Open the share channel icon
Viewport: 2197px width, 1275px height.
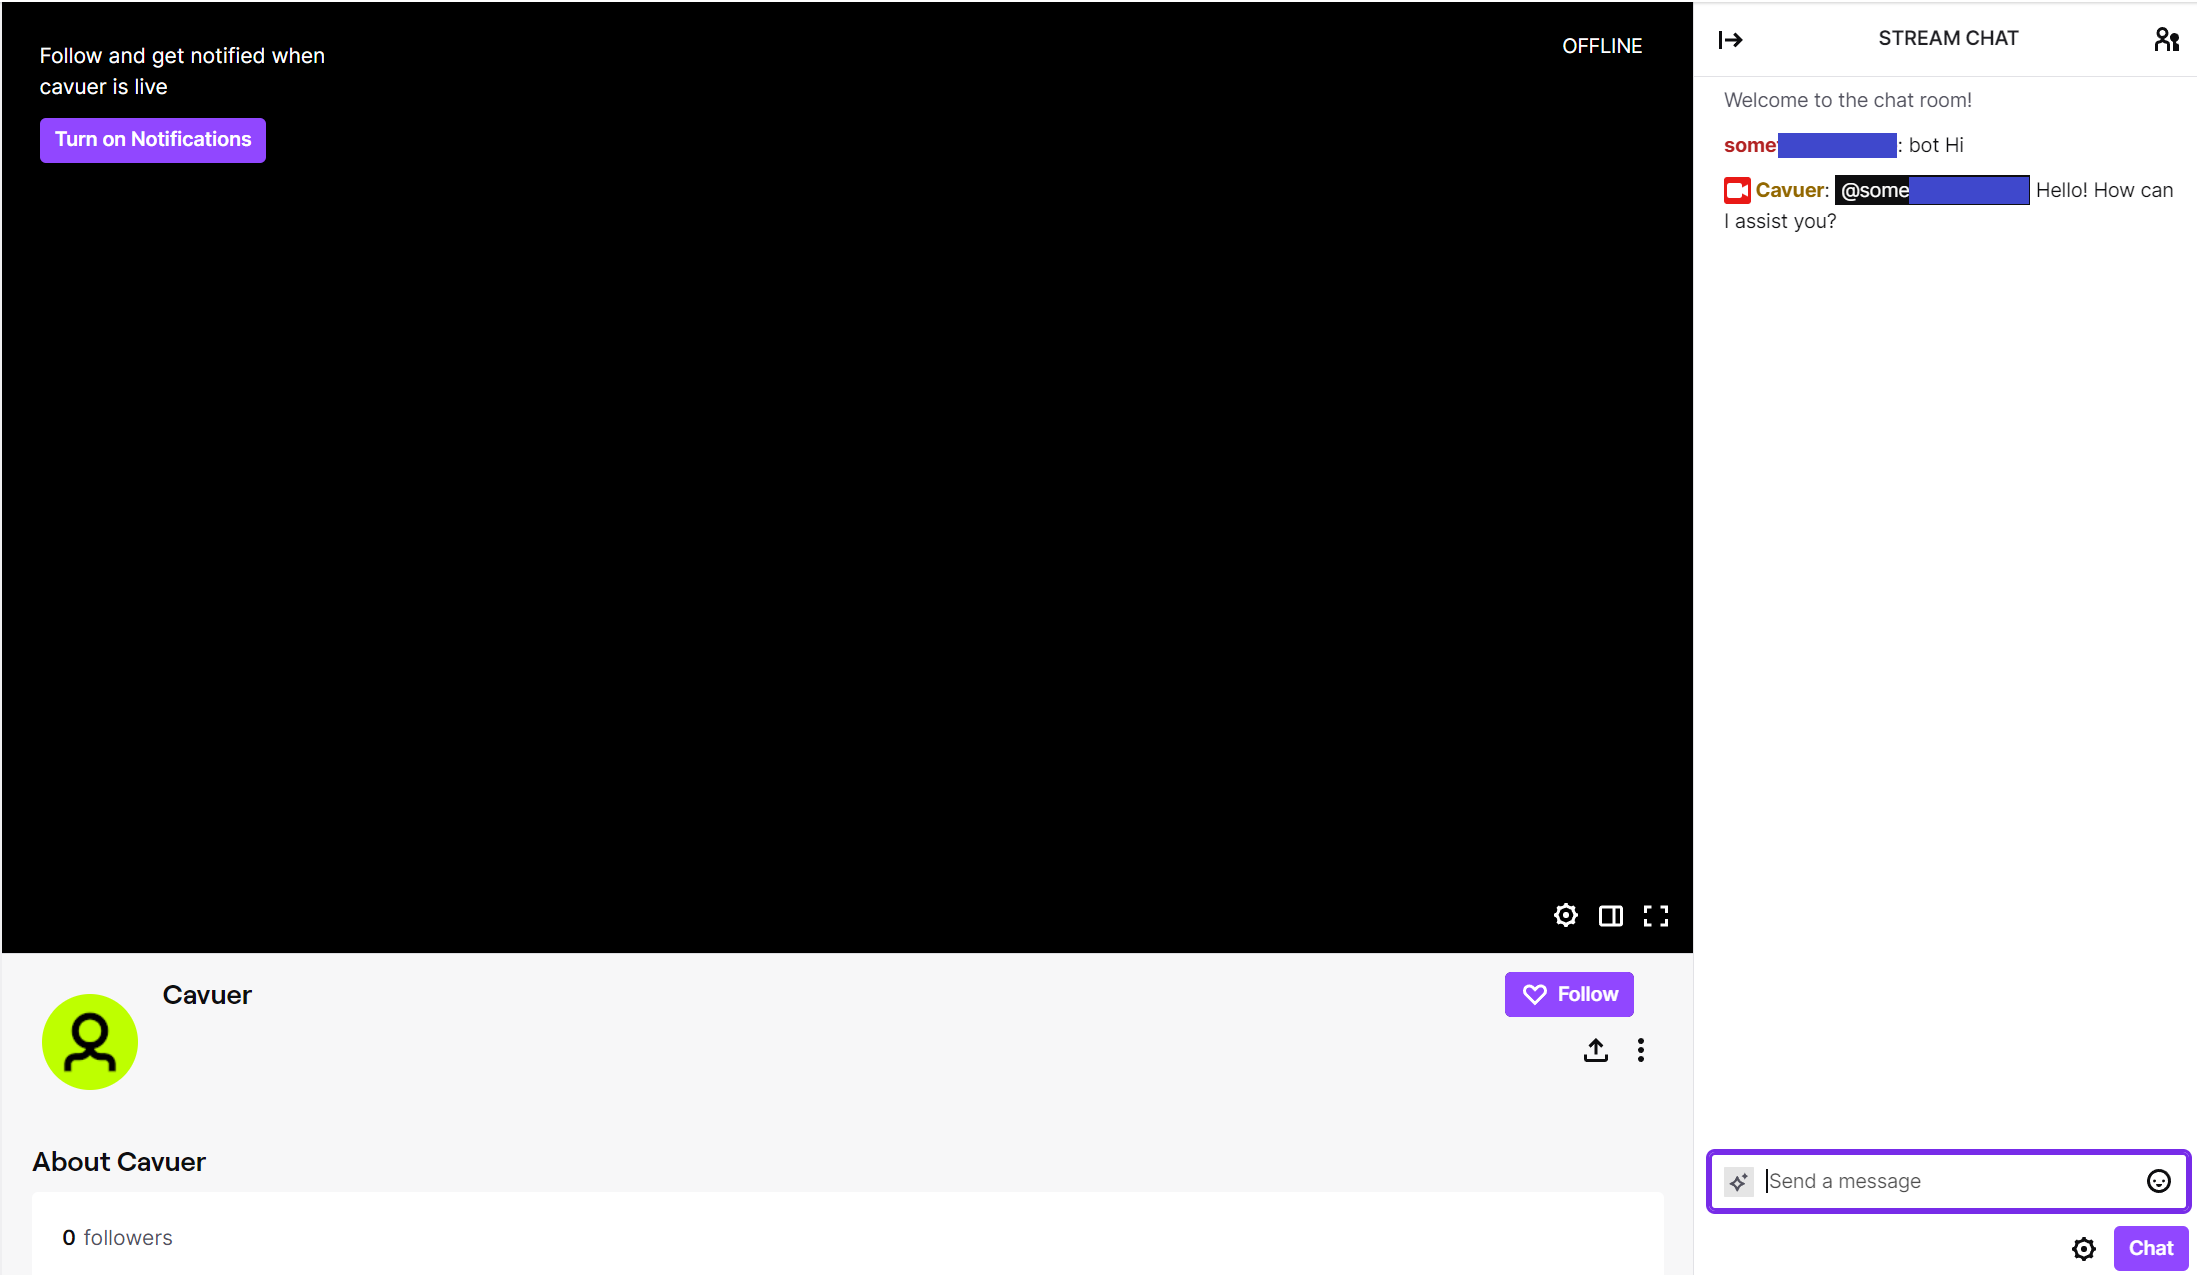click(x=1595, y=1050)
